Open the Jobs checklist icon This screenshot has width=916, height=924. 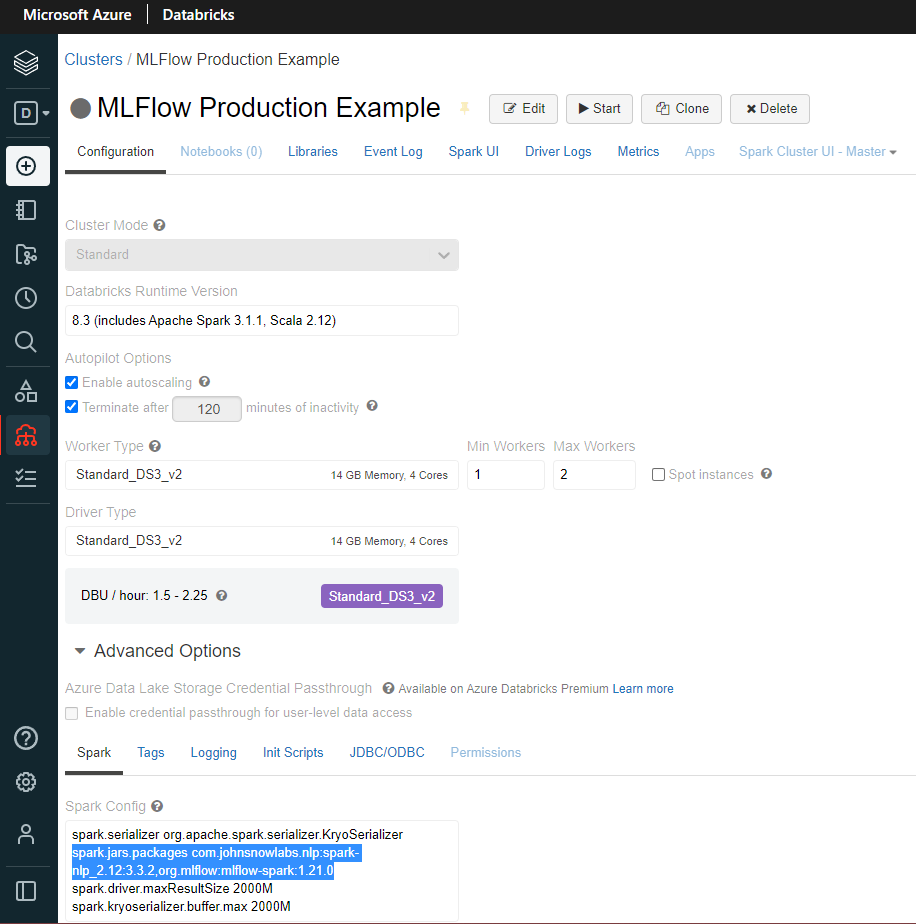26,478
